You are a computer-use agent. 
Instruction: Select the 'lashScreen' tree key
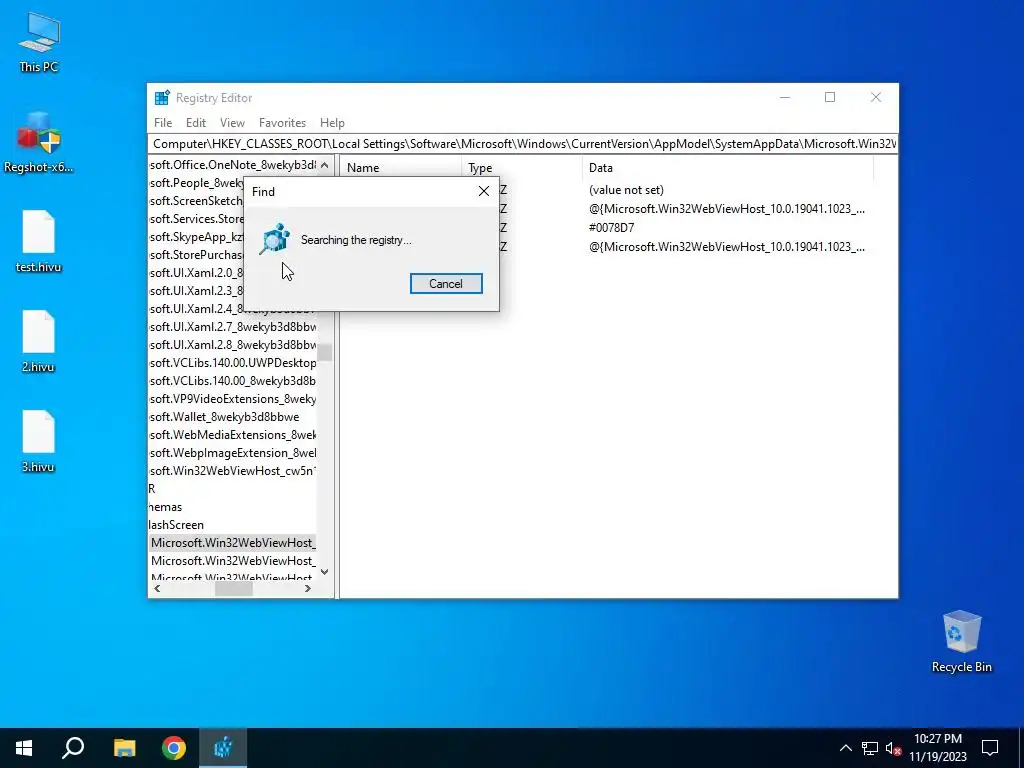pyautogui.click(x=176, y=525)
